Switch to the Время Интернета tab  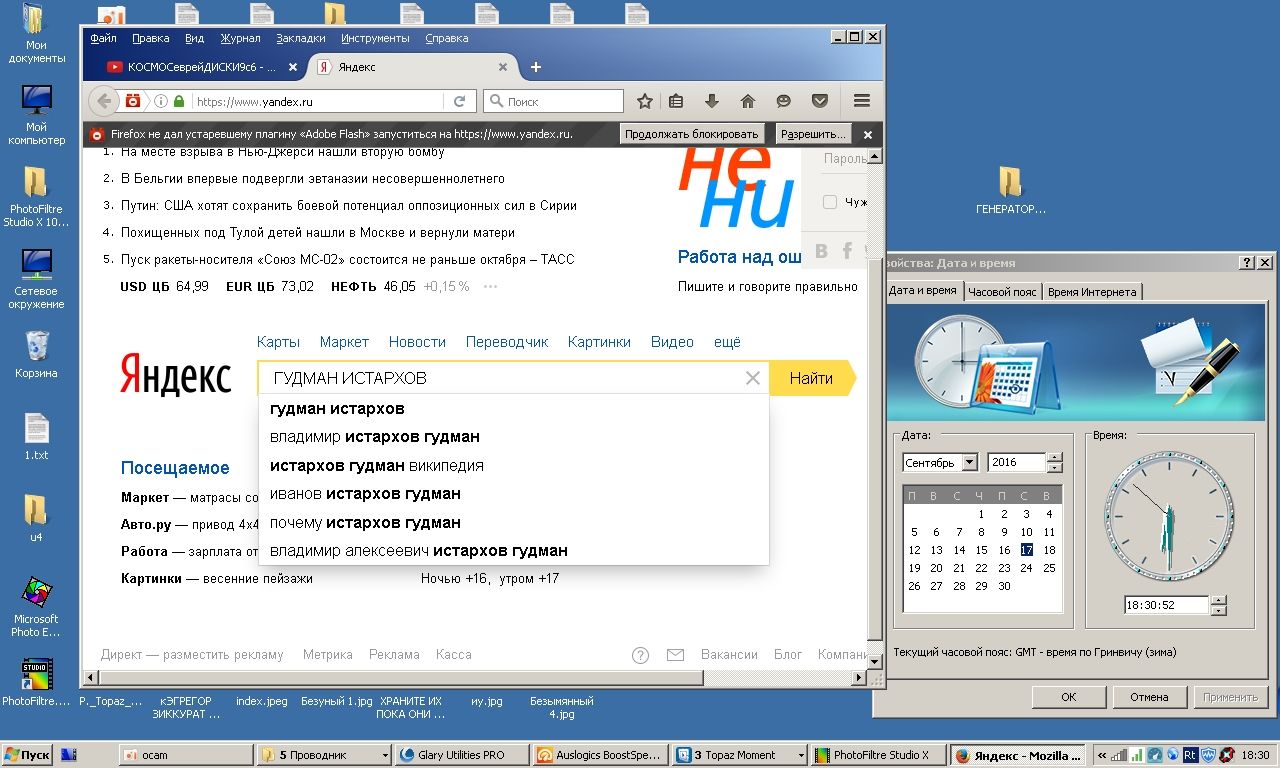[x=1092, y=292]
